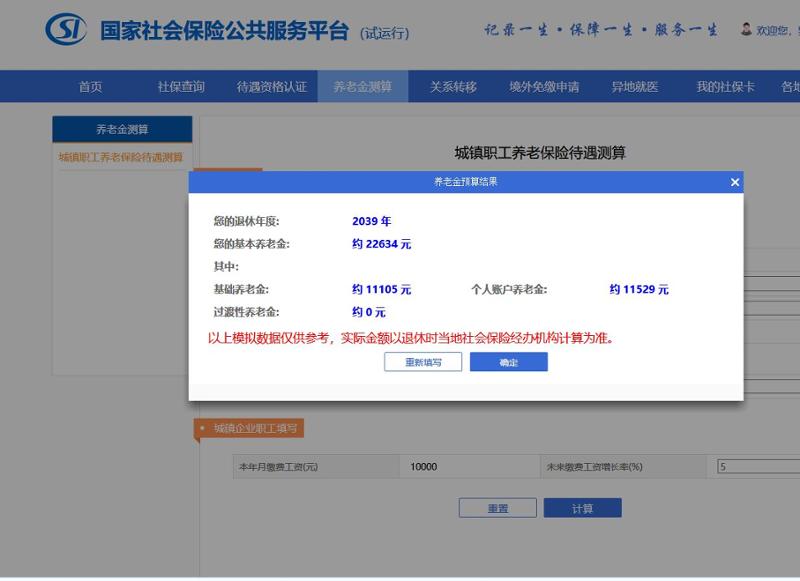Click the 重置 button below the form
This screenshot has height=581, width=800.
pyautogui.click(x=497, y=508)
